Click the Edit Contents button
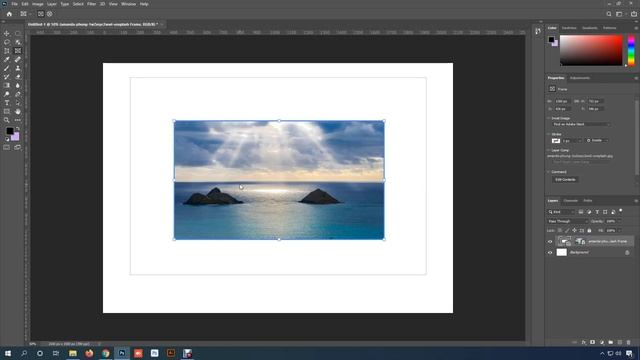The height and width of the screenshot is (360, 640). [x=565, y=180]
